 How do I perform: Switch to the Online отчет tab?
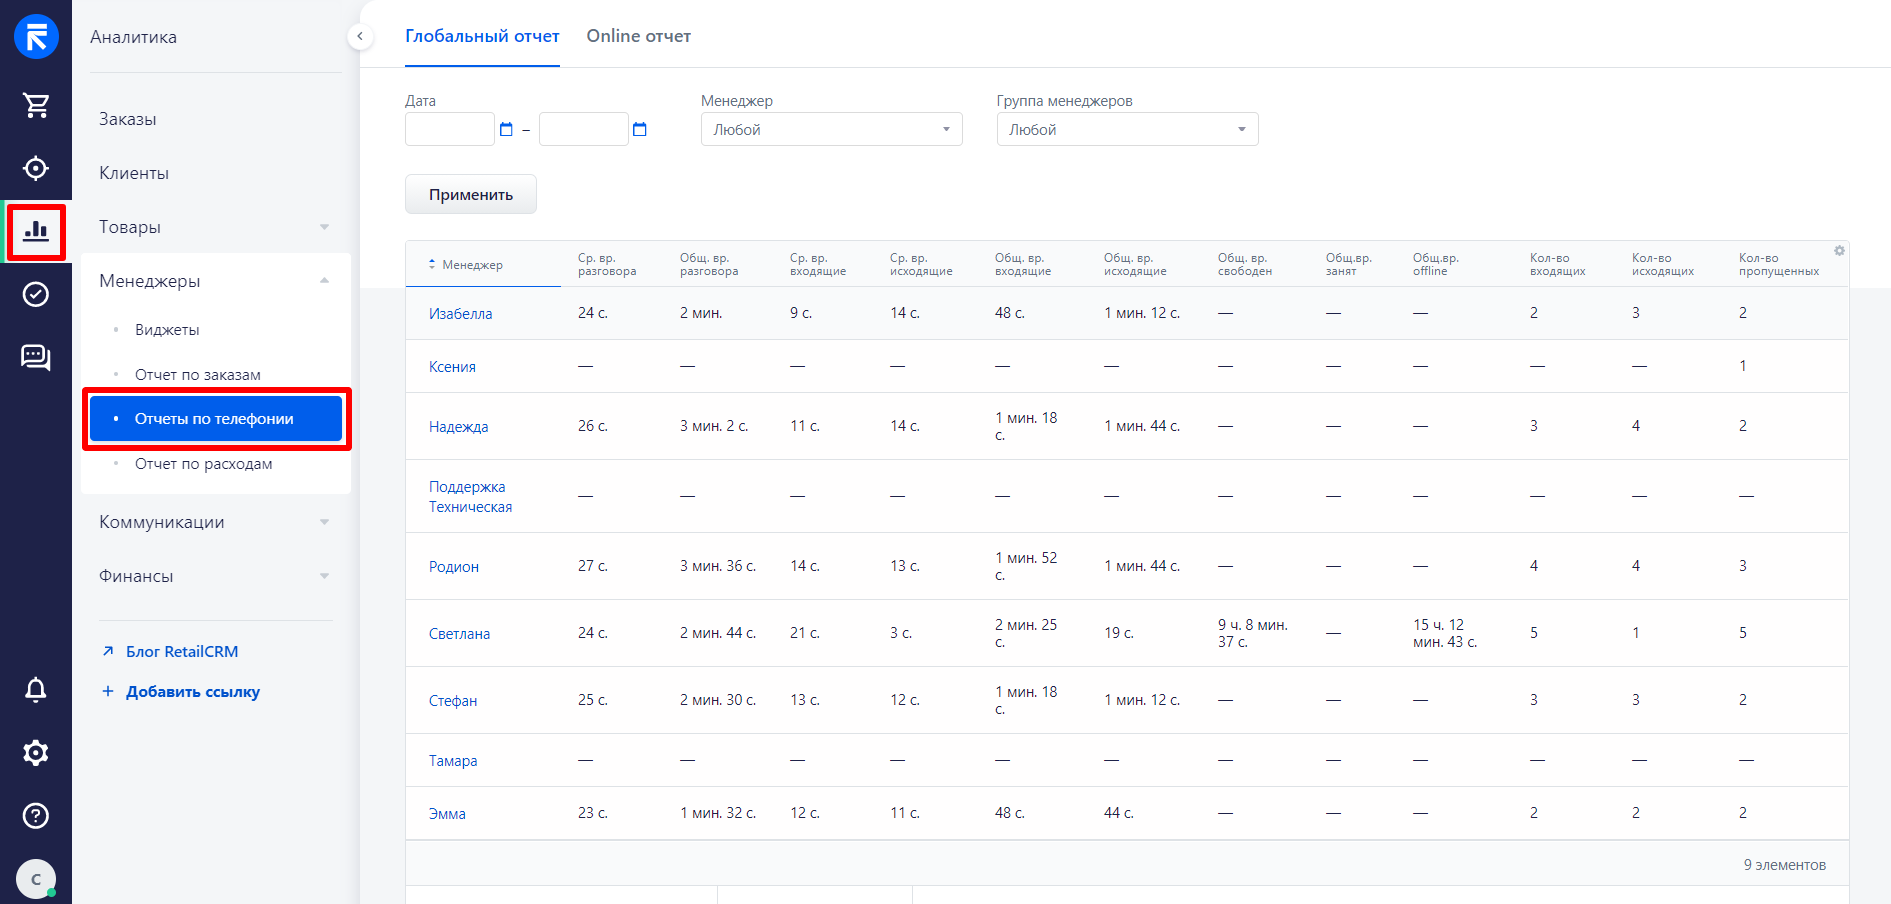638,36
